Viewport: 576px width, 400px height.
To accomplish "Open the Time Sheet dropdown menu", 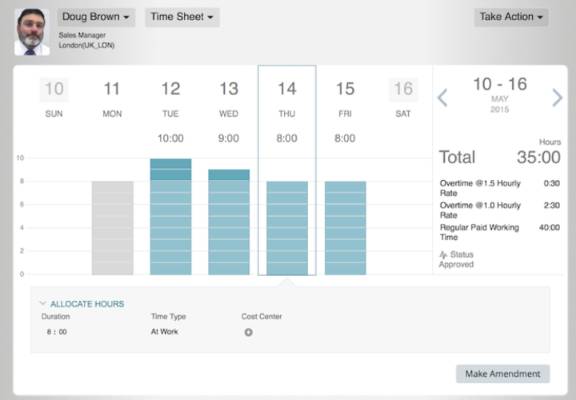I will click(182, 17).
